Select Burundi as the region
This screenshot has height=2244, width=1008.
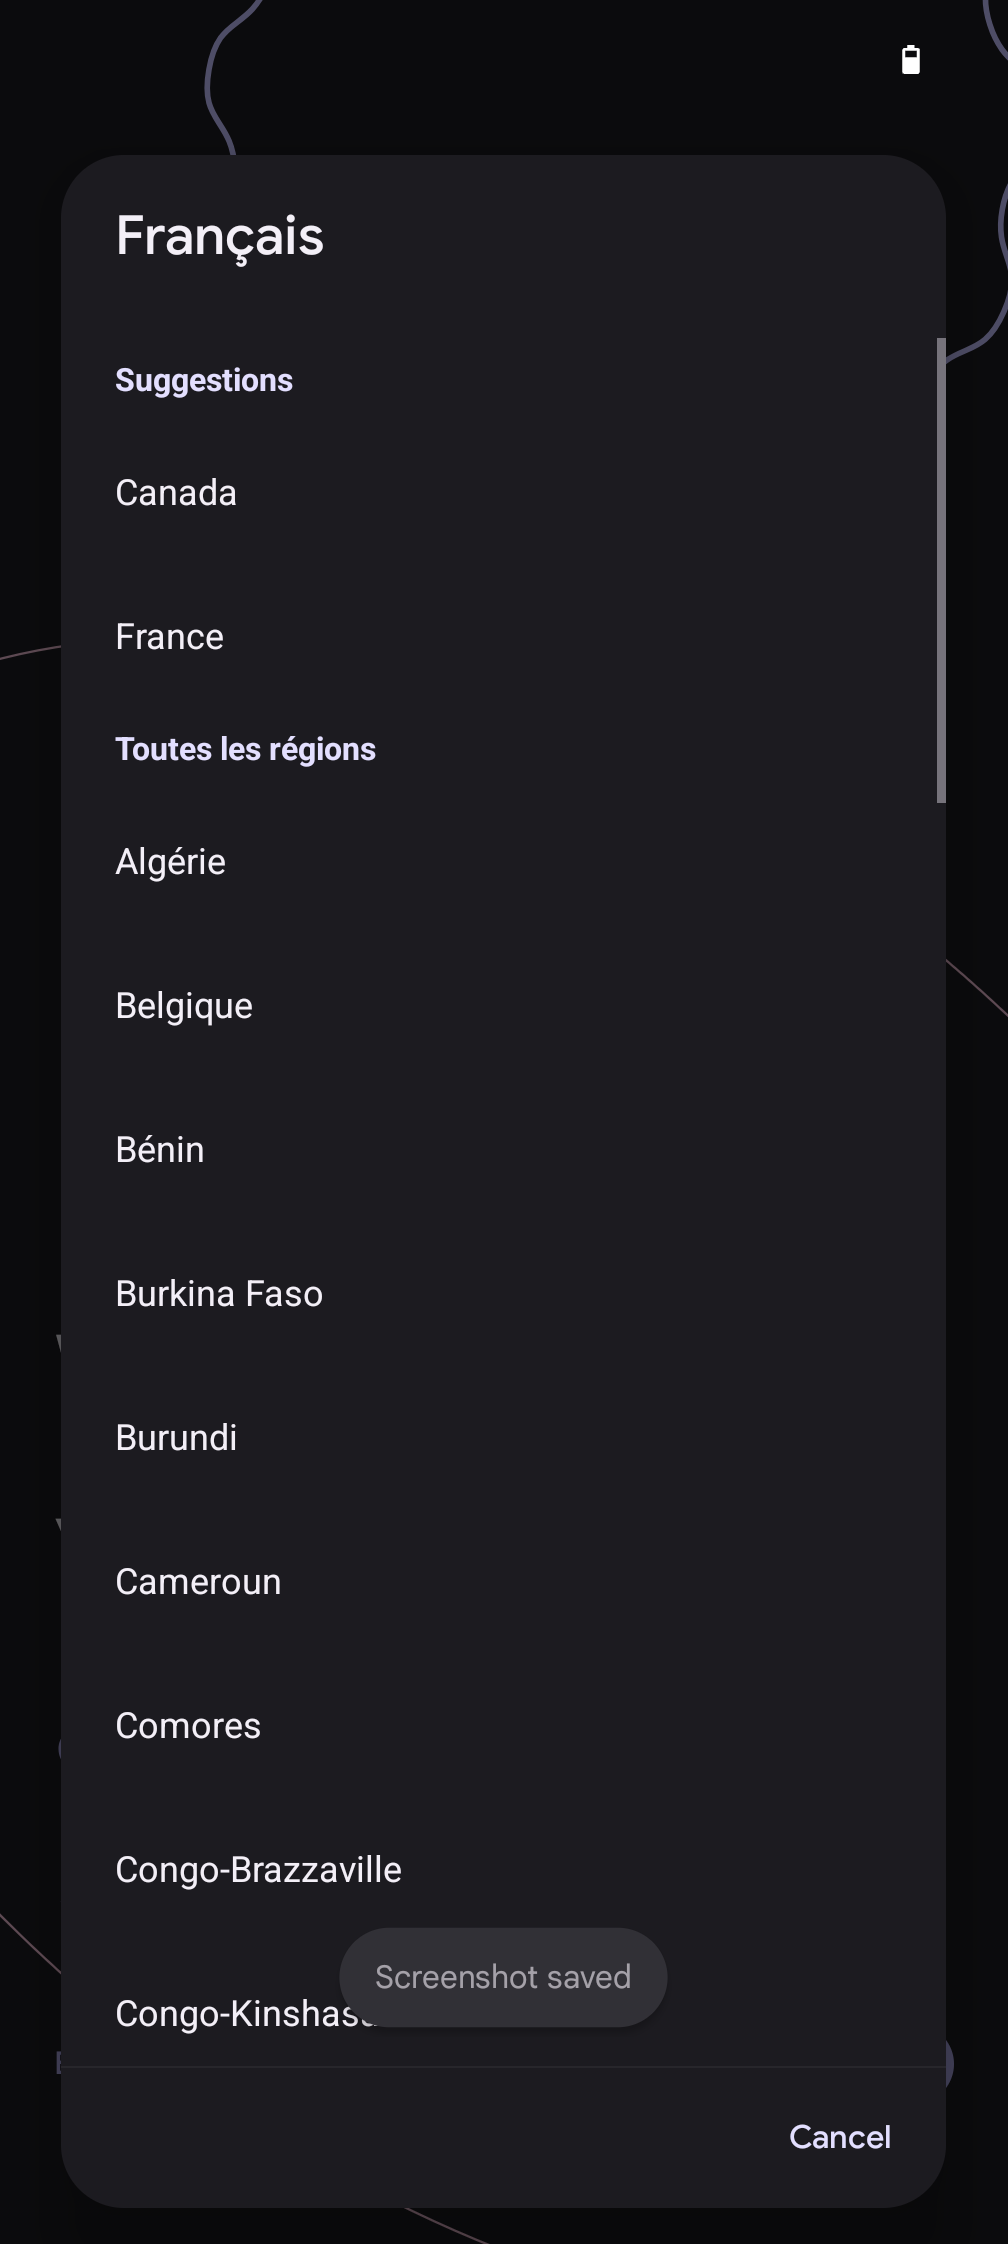[x=177, y=1438]
